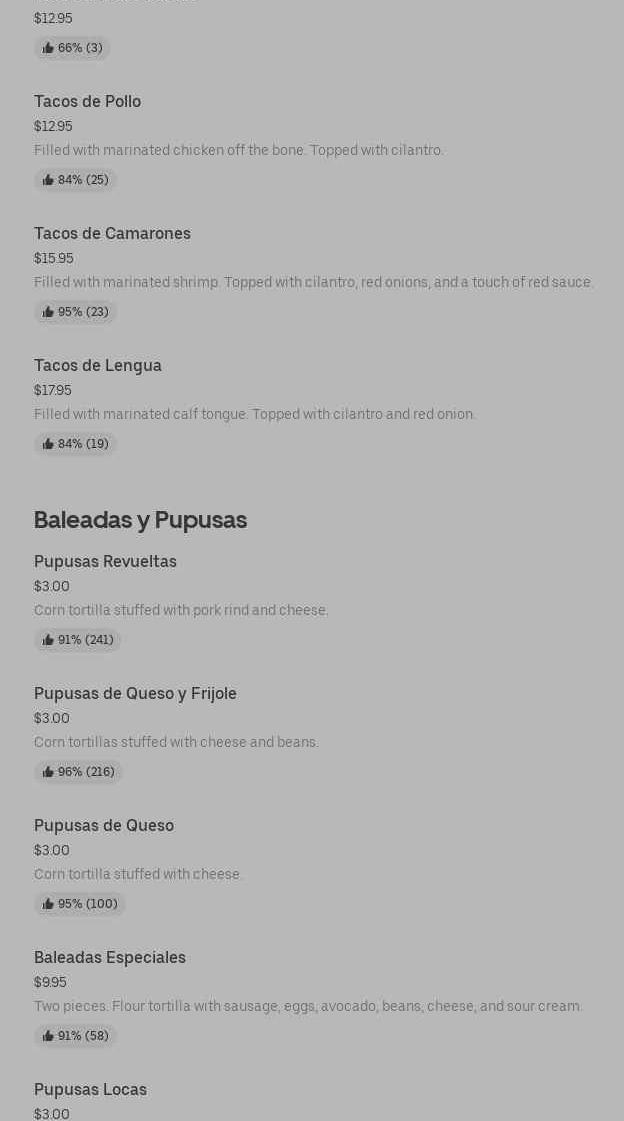This screenshot has width=624, height=1121.
Task: Click thumbs-up rating on Tacos de Camarones
Action: pos(75,312)
